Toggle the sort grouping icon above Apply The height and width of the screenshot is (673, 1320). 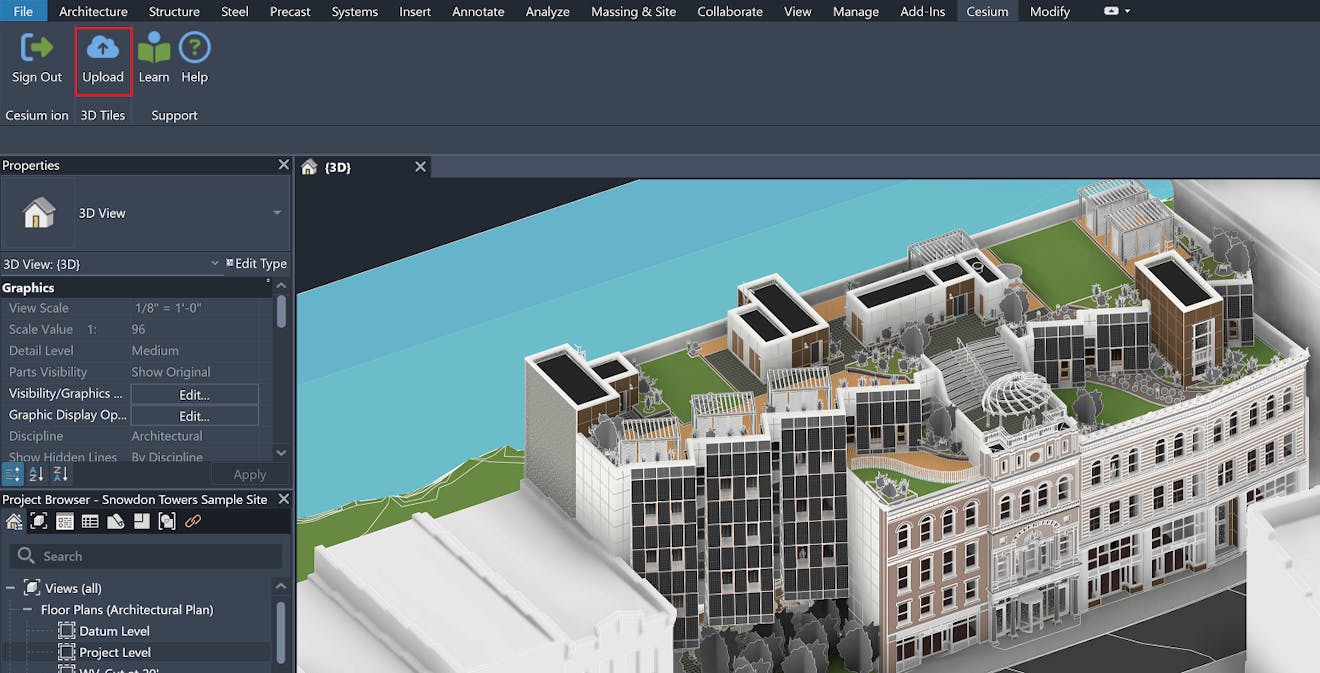pyautogui.click(x=12, y=474)
